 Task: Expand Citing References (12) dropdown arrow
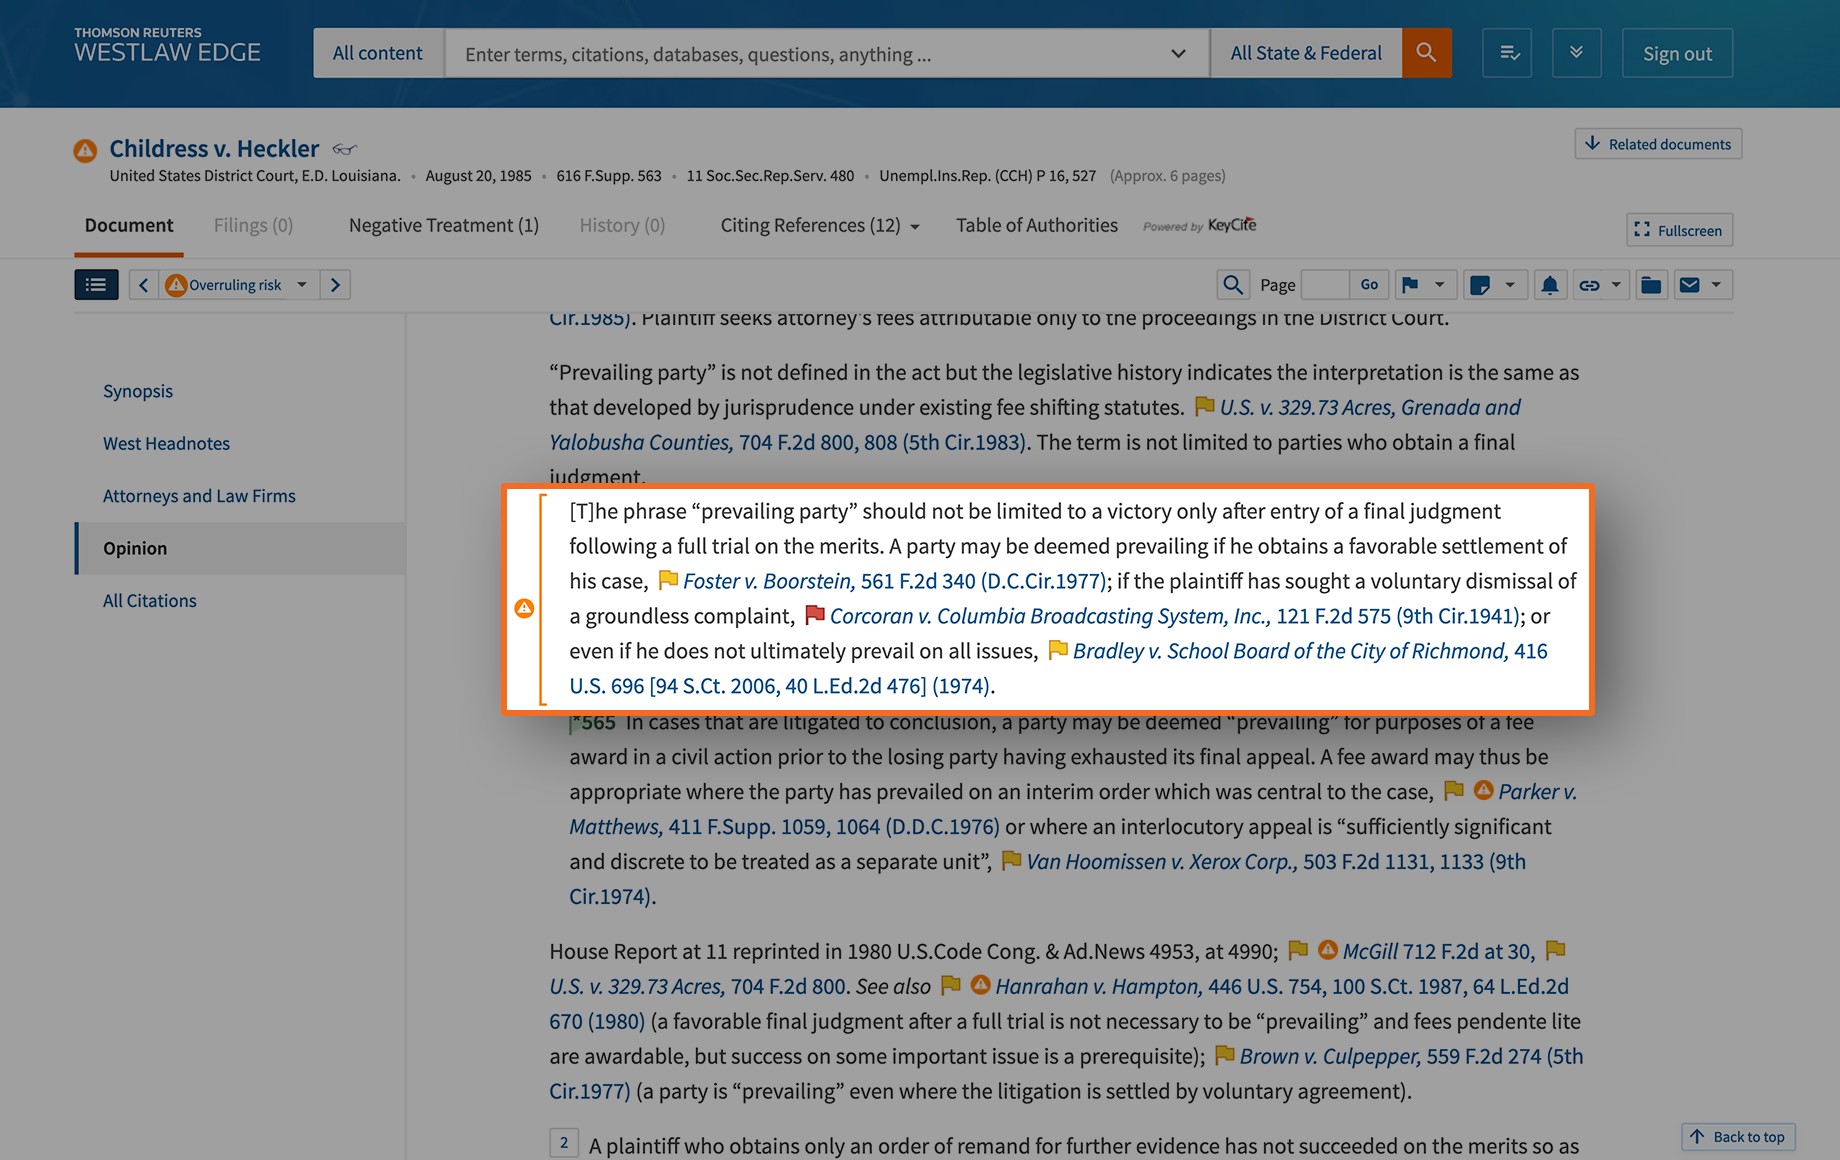click(x=915, y=227)
